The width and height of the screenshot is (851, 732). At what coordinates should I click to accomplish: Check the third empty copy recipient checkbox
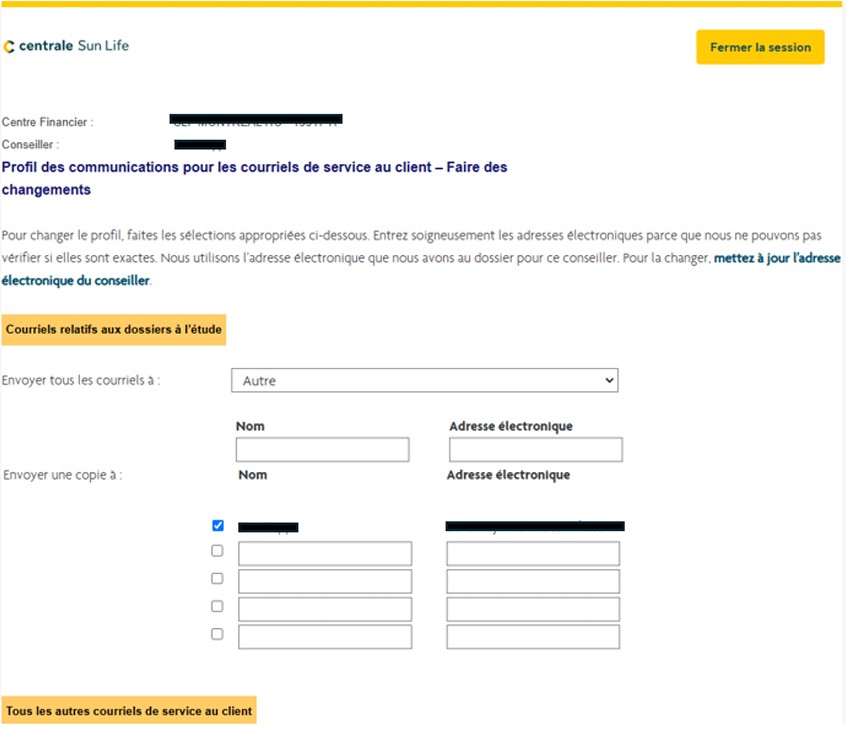point(217,606)
